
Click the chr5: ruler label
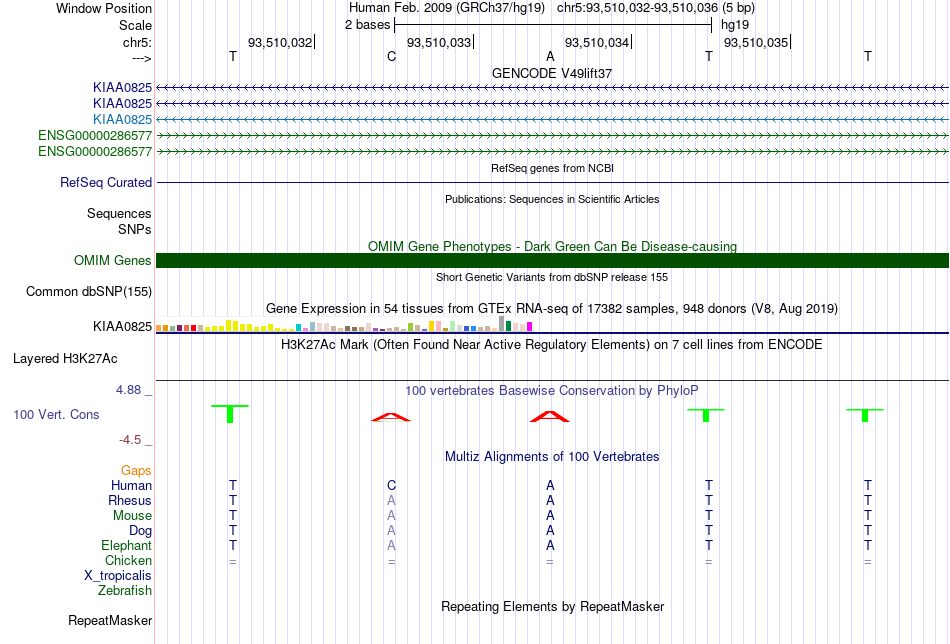[137, 42]
